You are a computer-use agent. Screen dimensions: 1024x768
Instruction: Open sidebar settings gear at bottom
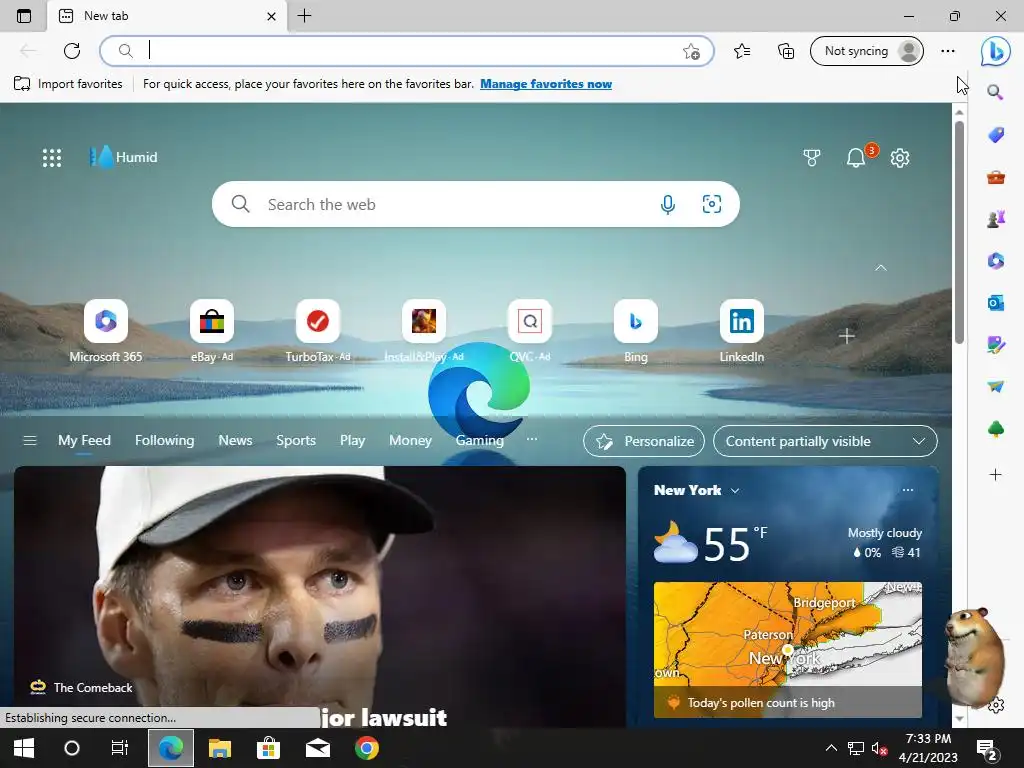pos(996,706)
